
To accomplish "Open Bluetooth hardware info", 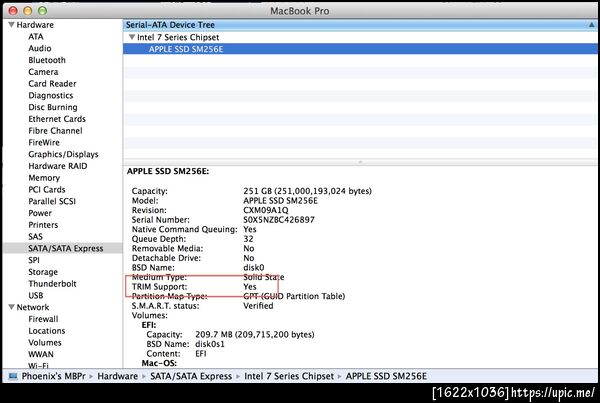I will click(47, 60).
